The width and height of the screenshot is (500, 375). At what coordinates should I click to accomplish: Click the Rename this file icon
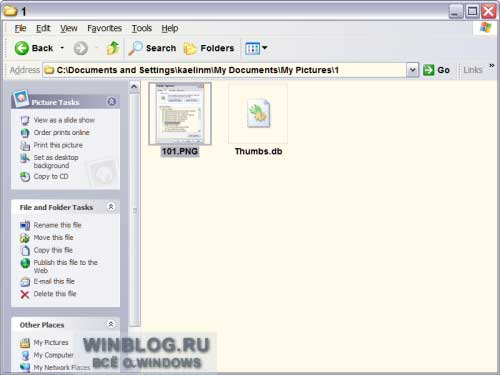(x=25, y=226)
